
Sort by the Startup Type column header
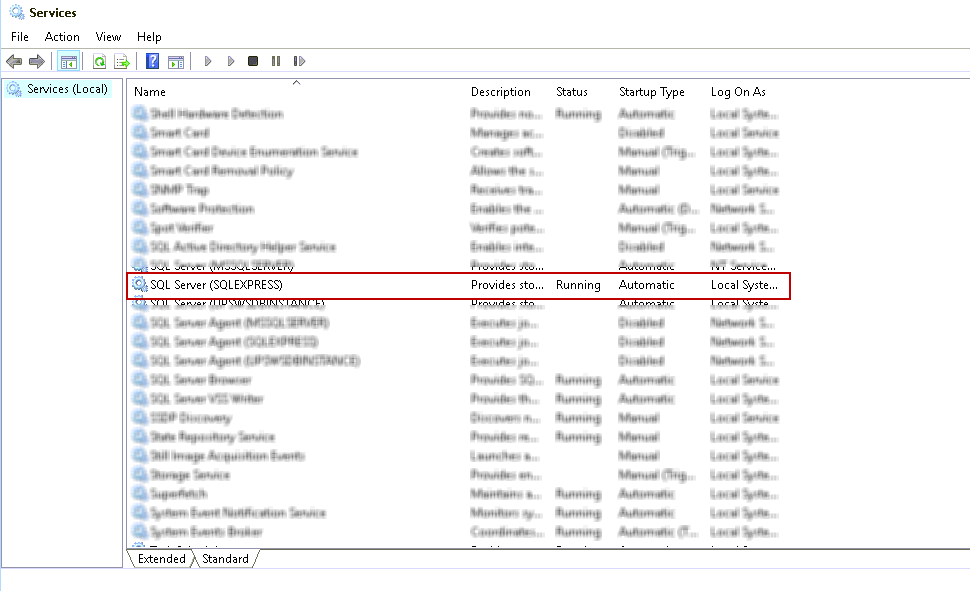[x=651, y=92]
